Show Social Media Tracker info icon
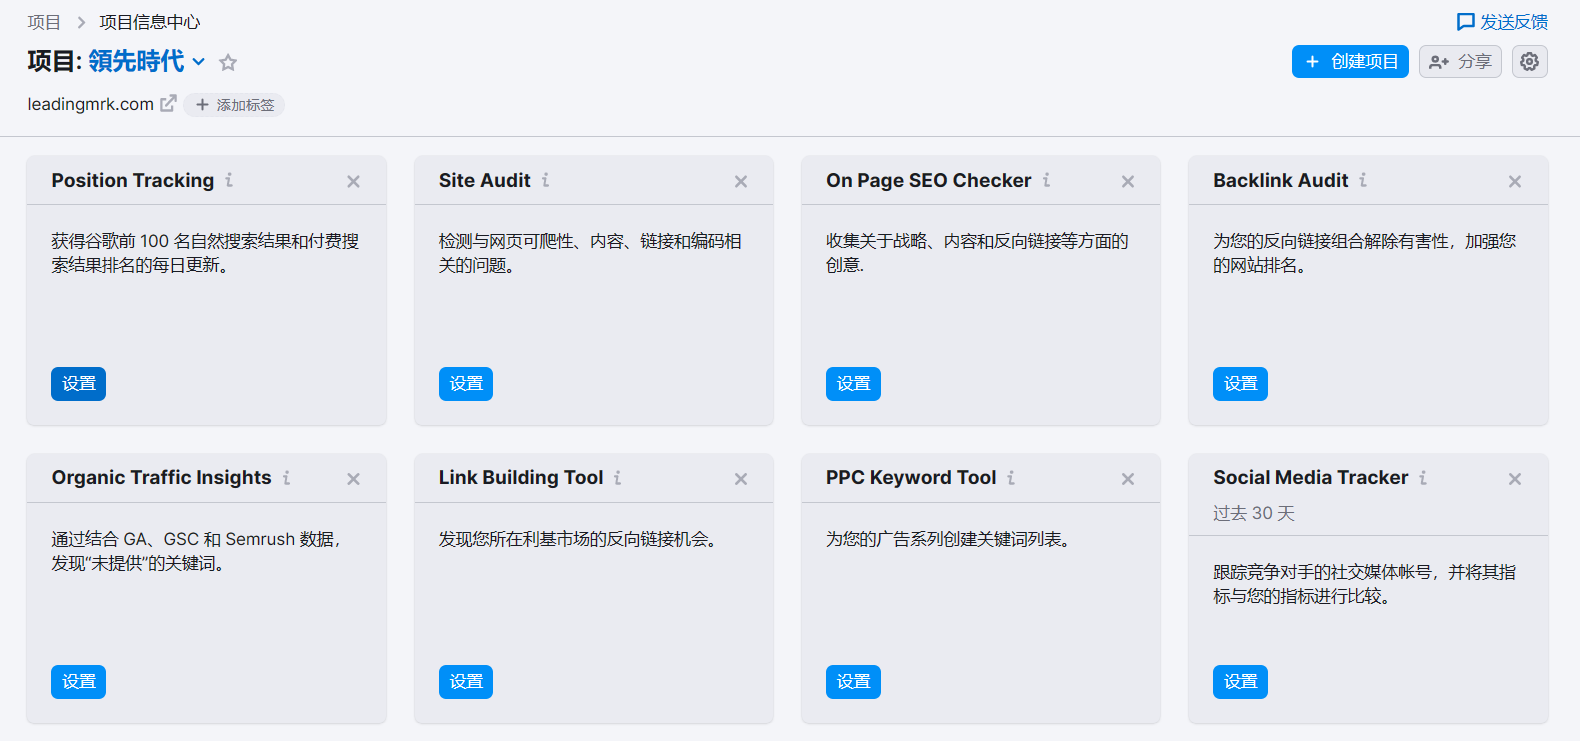The width and height of the screenshot is (1580, 741). click(x=1423, y=478)
